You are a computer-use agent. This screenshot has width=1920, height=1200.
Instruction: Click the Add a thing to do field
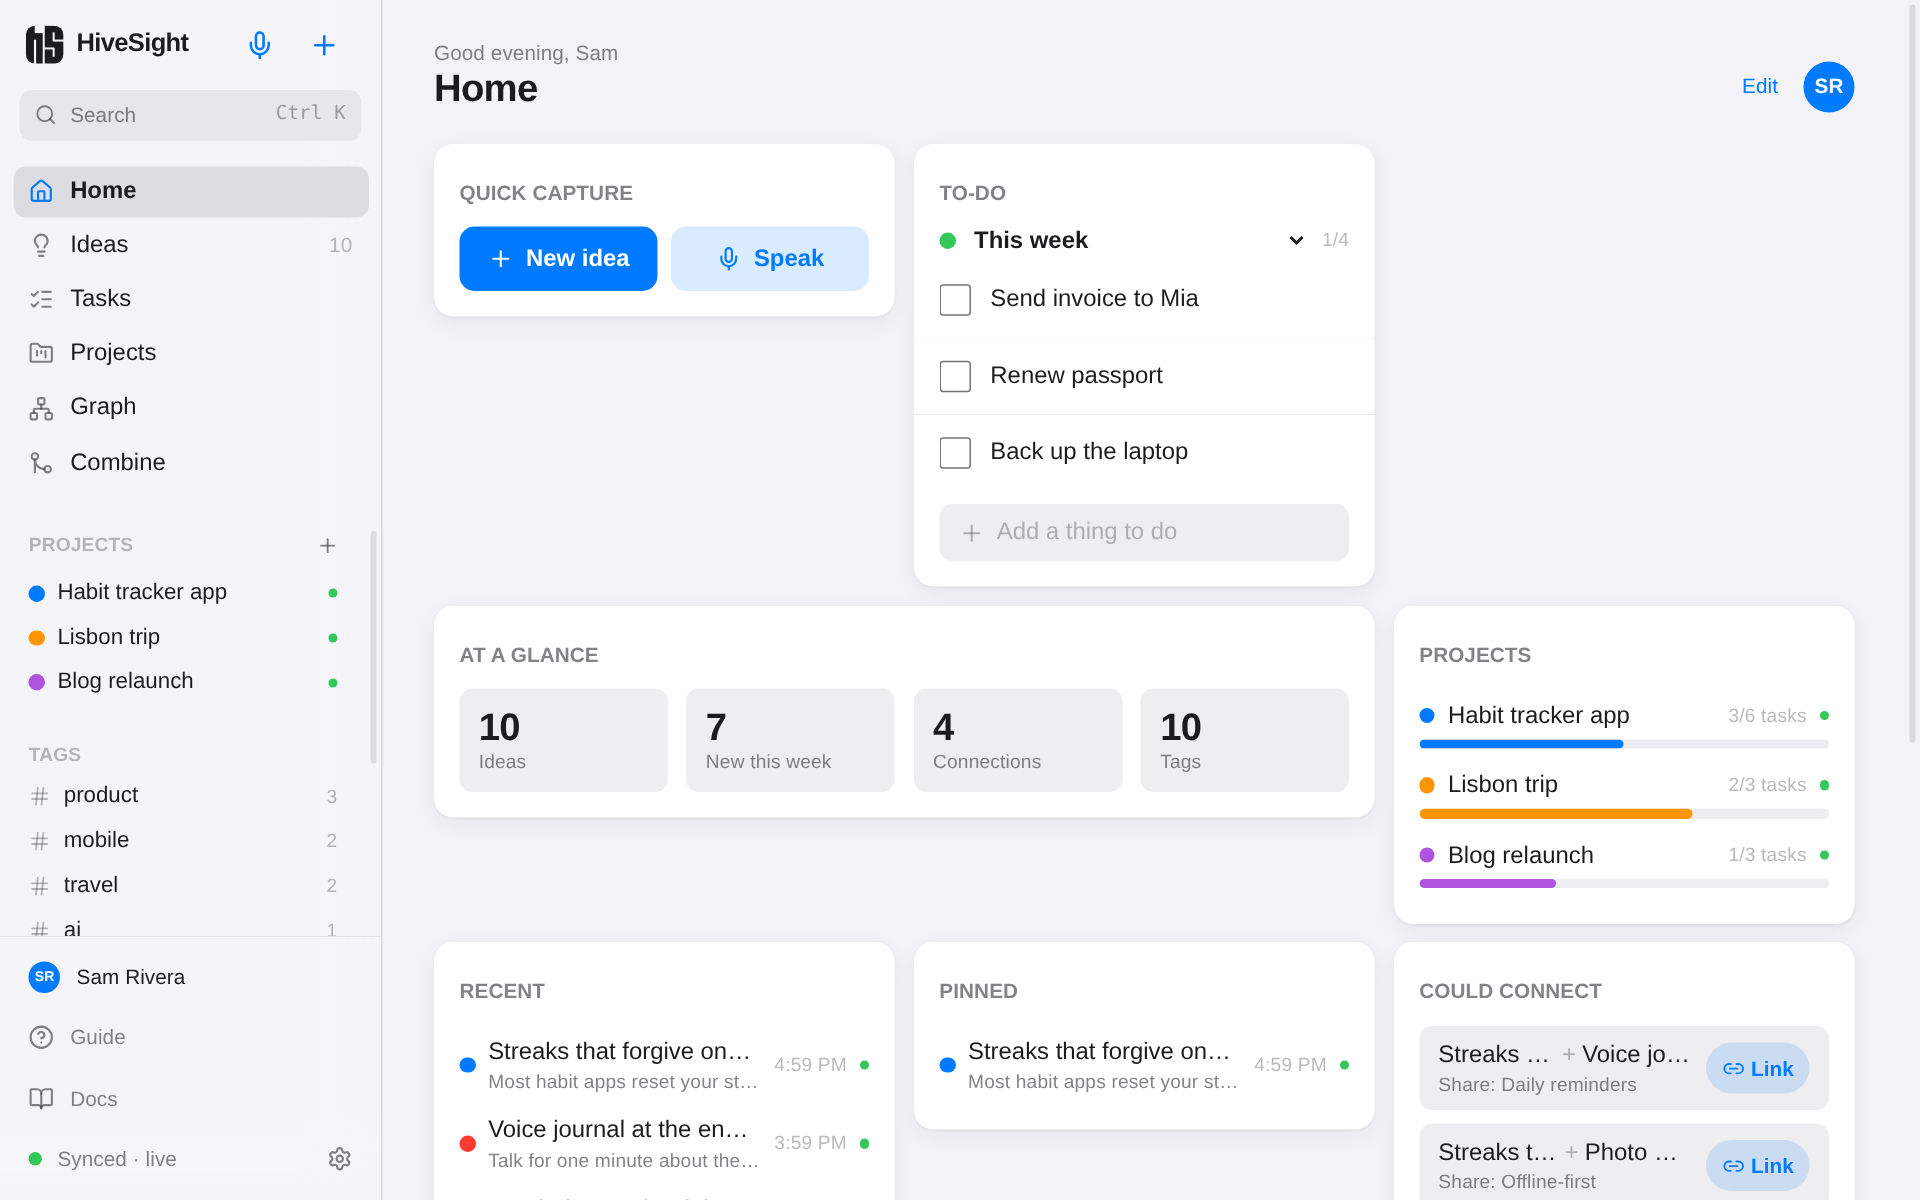tap(1143, 532)
